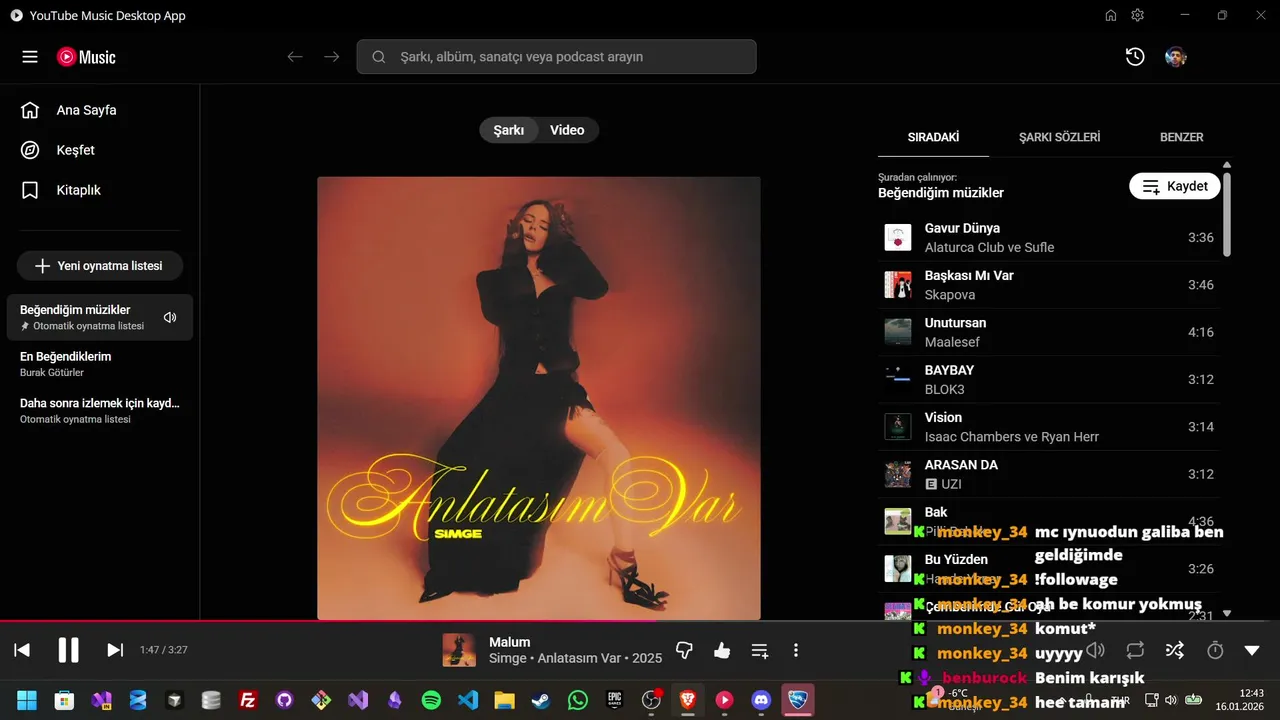This screenshot has width=1280, height=720.
Task: Create a Yeni oynatma listesi
Action: (100, 266)
